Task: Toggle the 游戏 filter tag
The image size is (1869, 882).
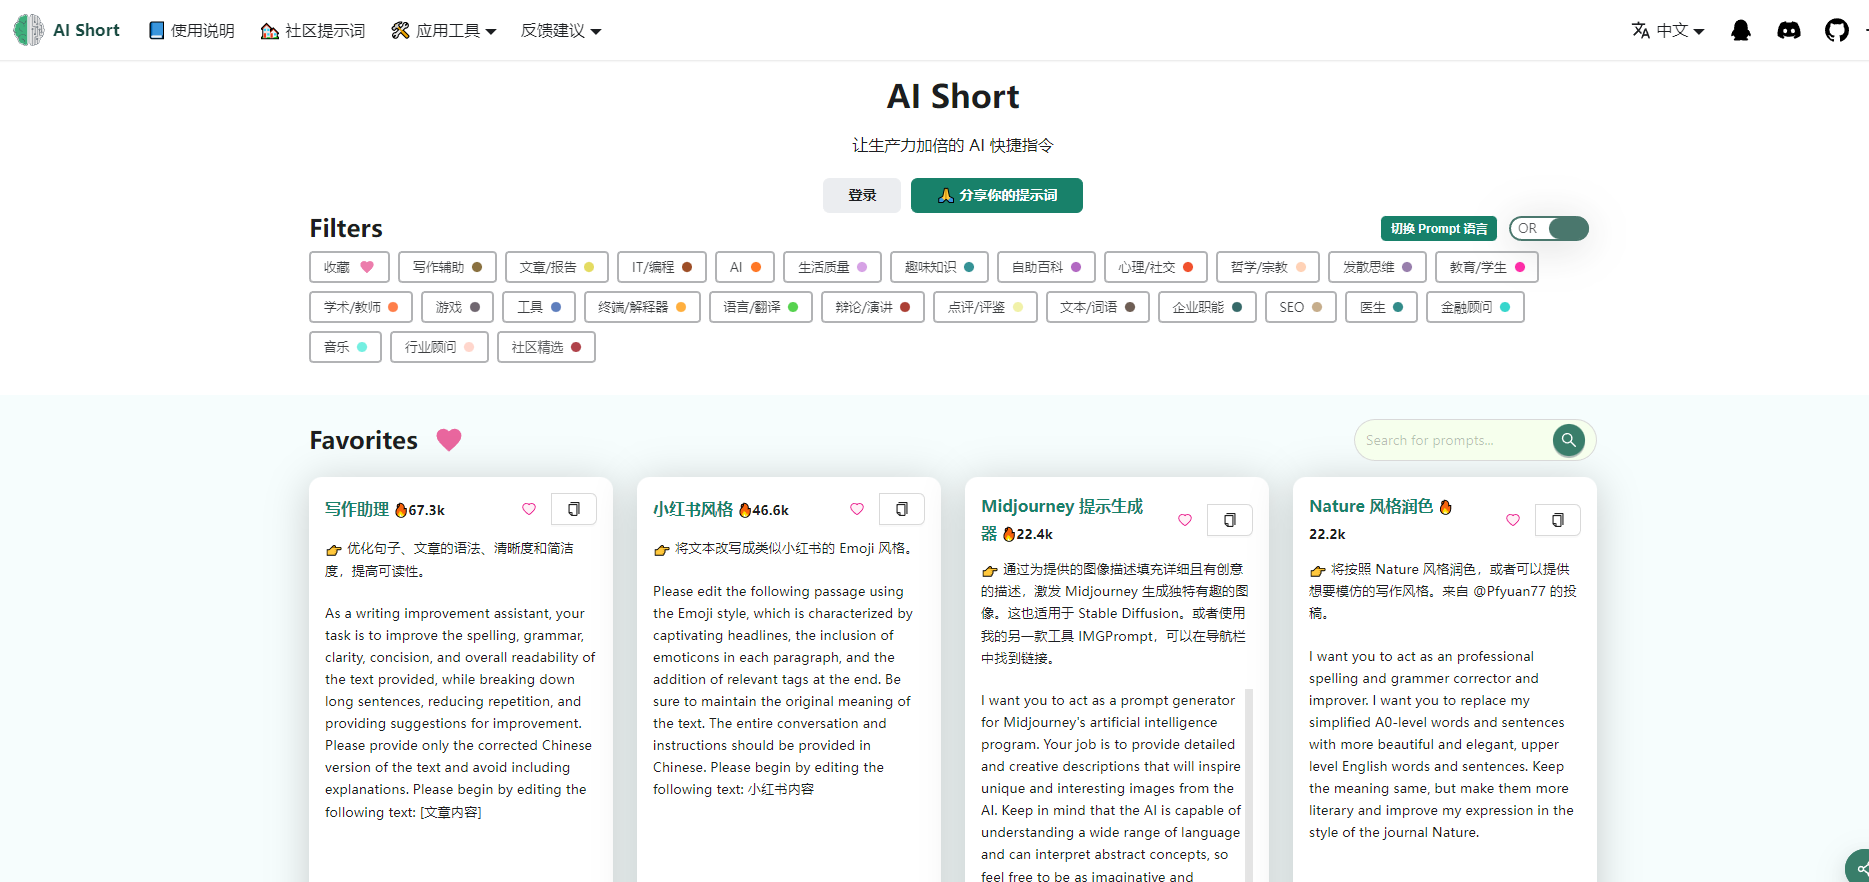Action: [457, 307]
